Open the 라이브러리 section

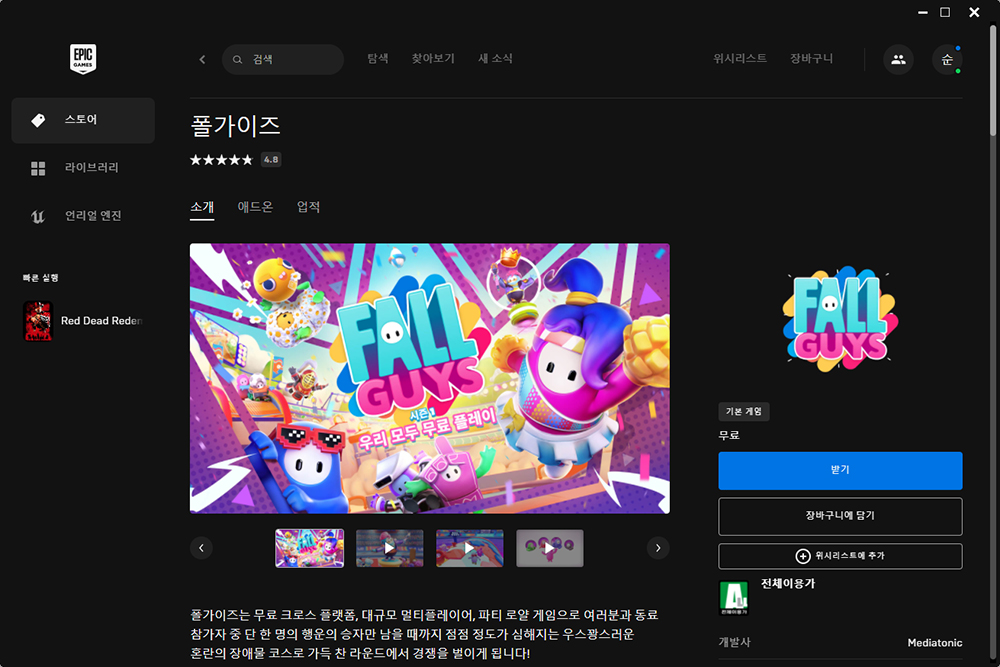[83, 168]
